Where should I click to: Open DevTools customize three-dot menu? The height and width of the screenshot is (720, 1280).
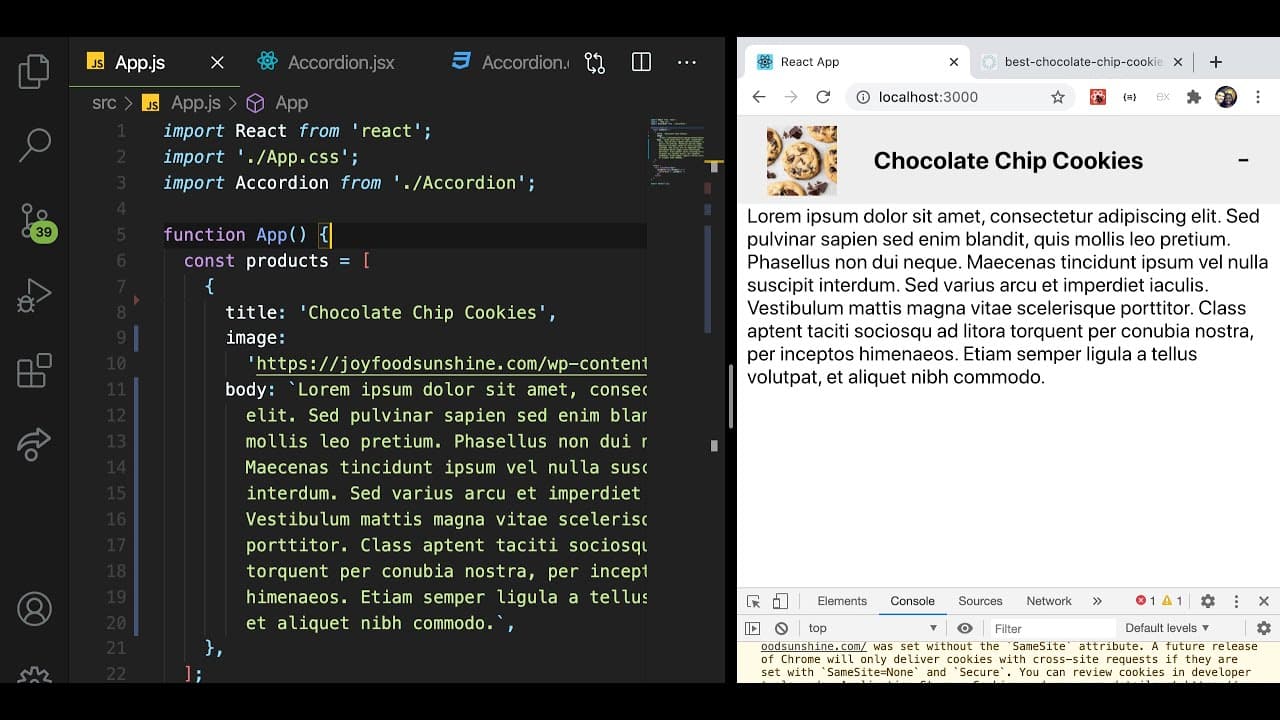tap(1236, 601)
